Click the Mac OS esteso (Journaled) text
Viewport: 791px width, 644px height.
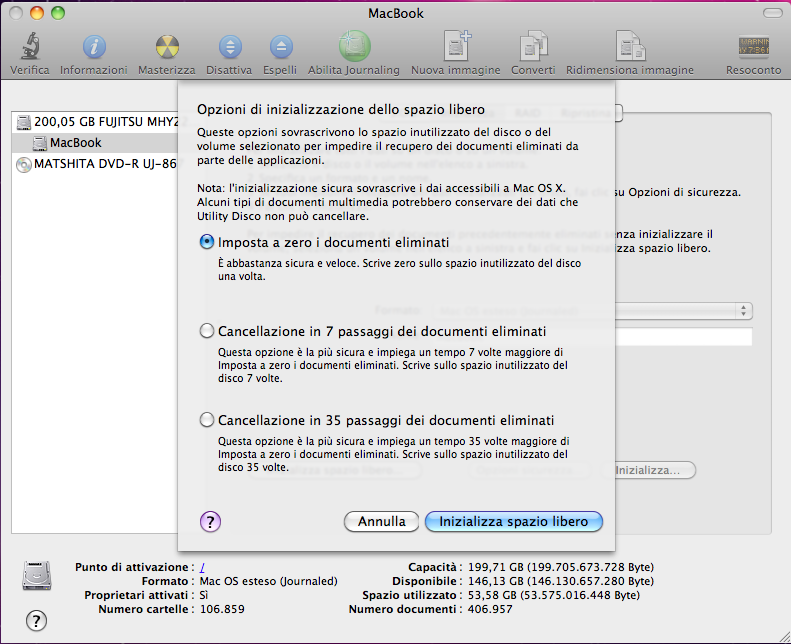click(x=268, y=581)
